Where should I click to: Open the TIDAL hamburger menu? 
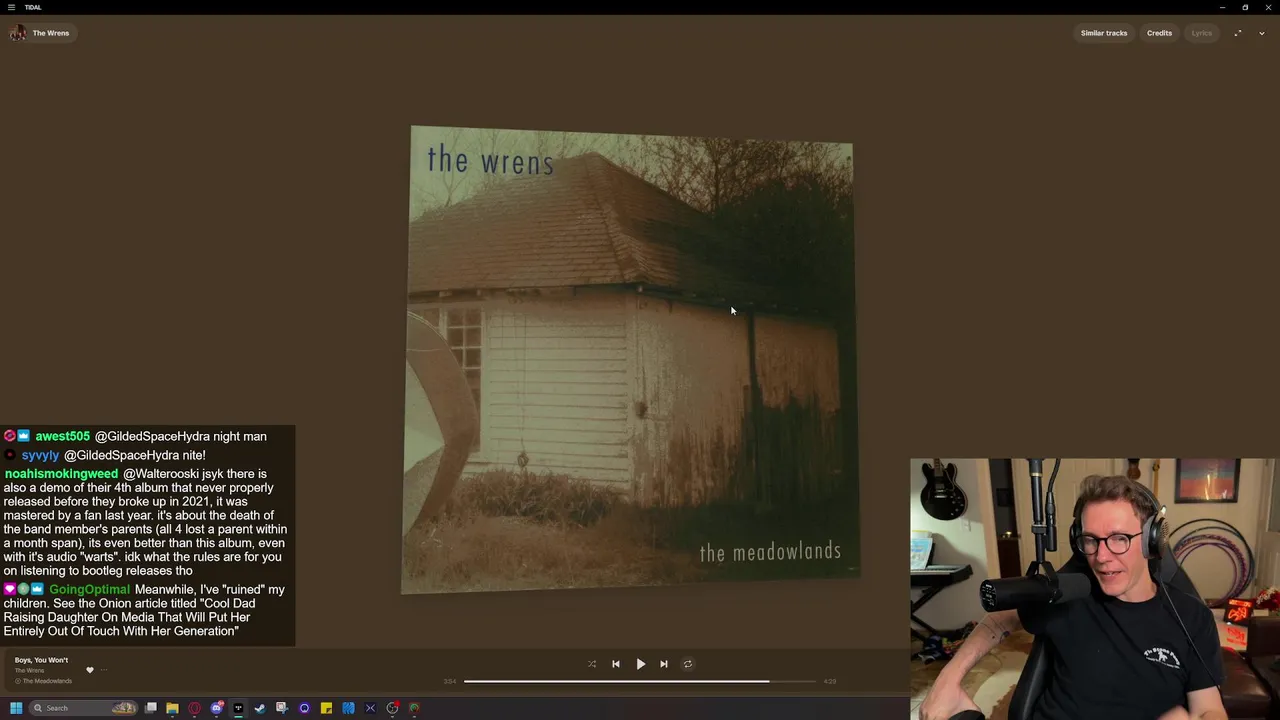11,7
